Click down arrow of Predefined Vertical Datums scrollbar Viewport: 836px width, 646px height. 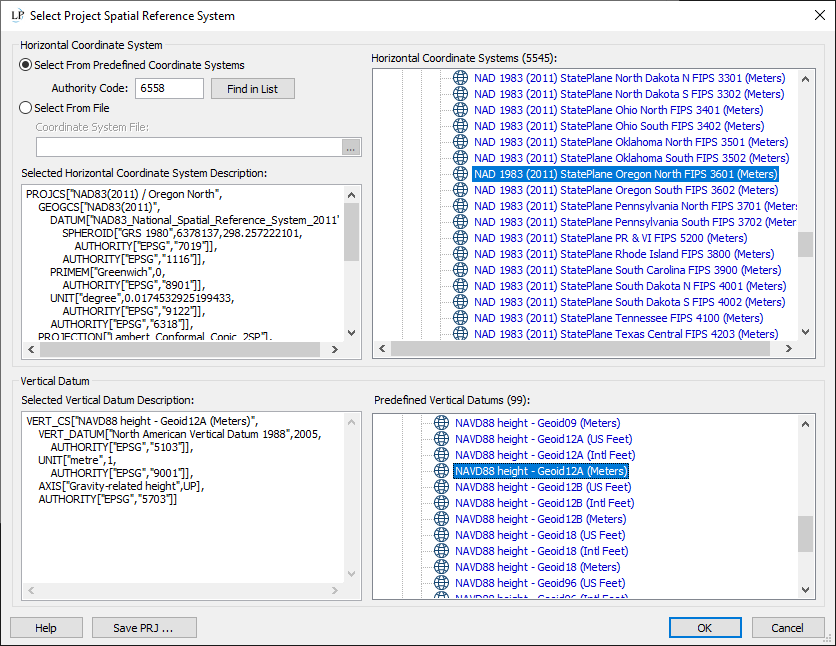coord(806,590)
